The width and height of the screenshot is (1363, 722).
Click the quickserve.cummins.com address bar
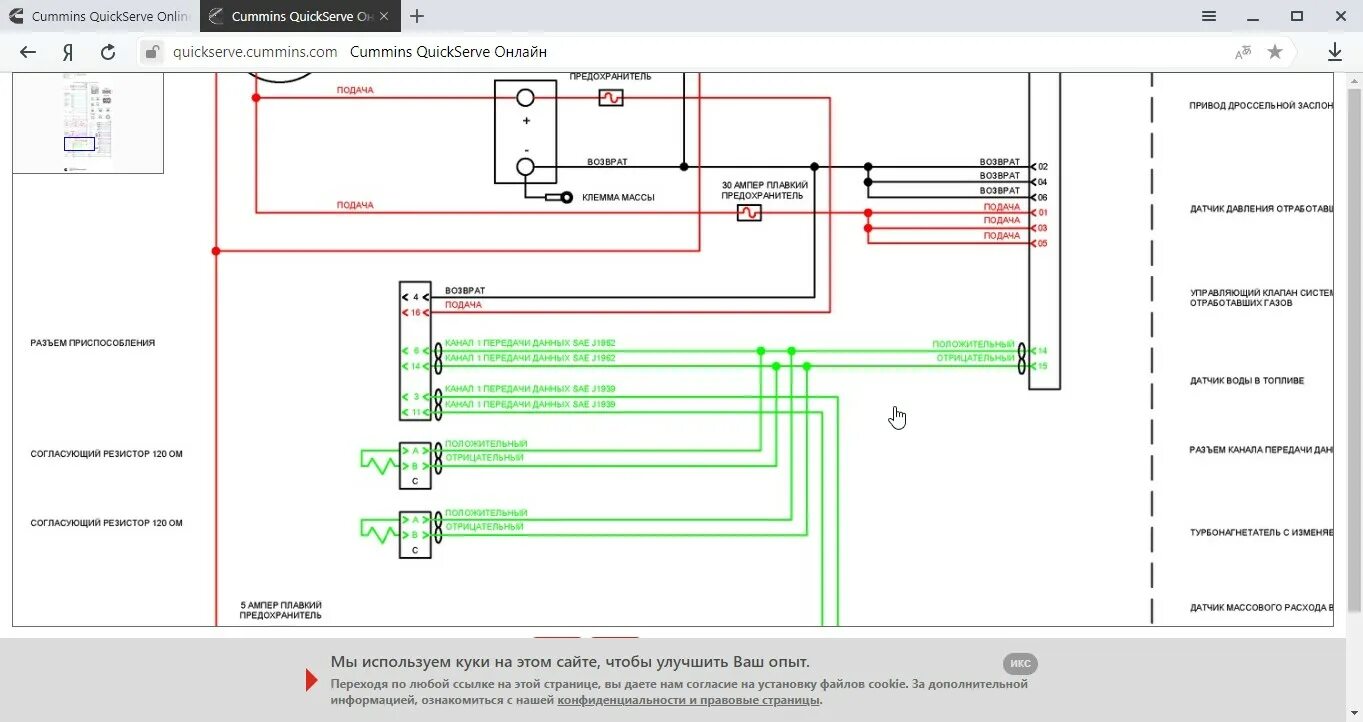[254, 51]
